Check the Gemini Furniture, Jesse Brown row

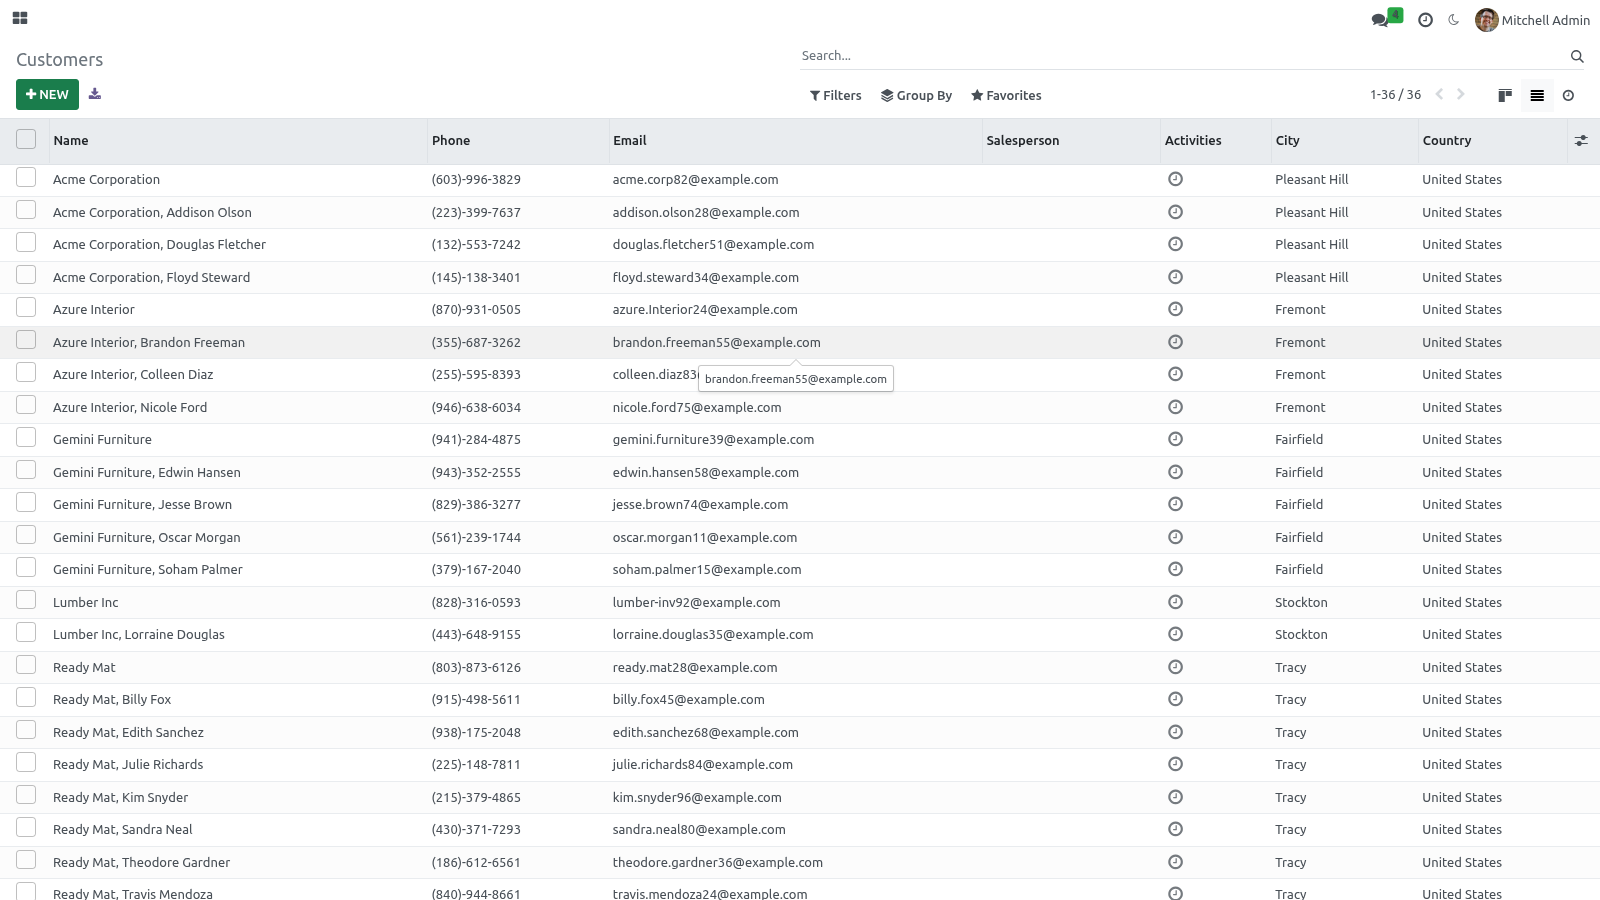pyautogui.click(x=26, y=502)
